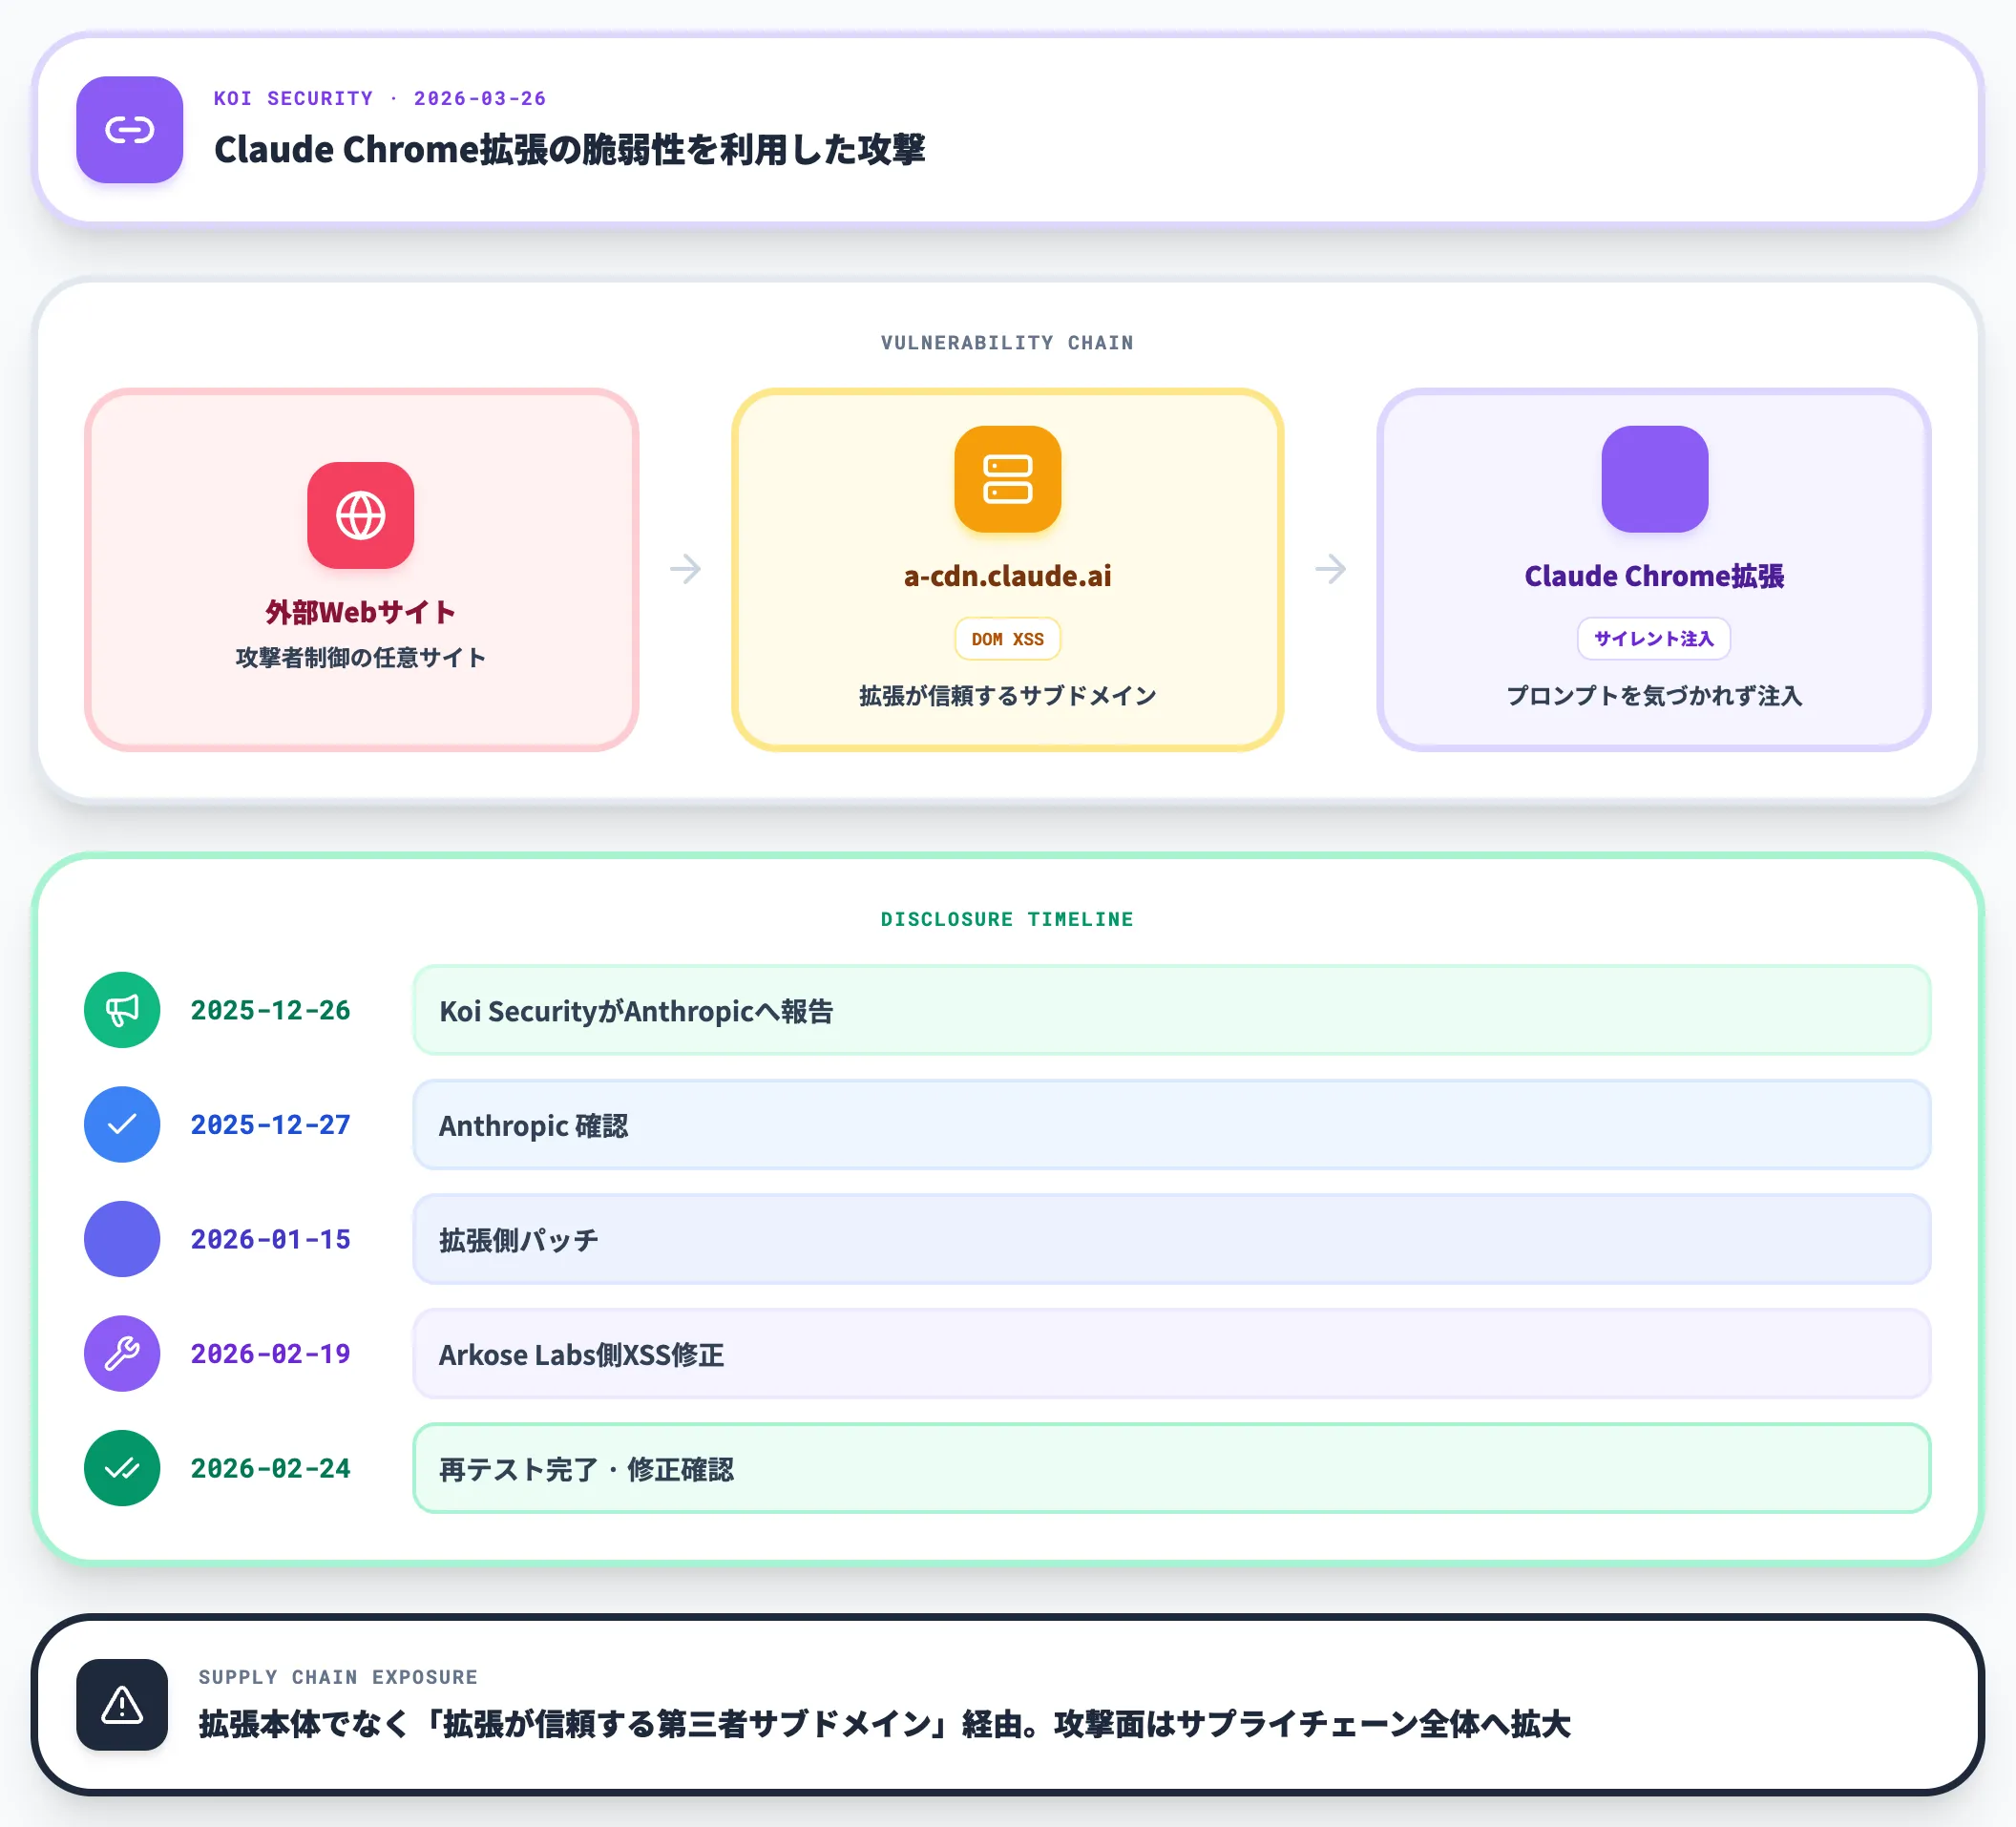Open the 拡張側パッチ timeline entry
The height and width of the screenshot is (1827, 2016).
tap(1171, 1239)
